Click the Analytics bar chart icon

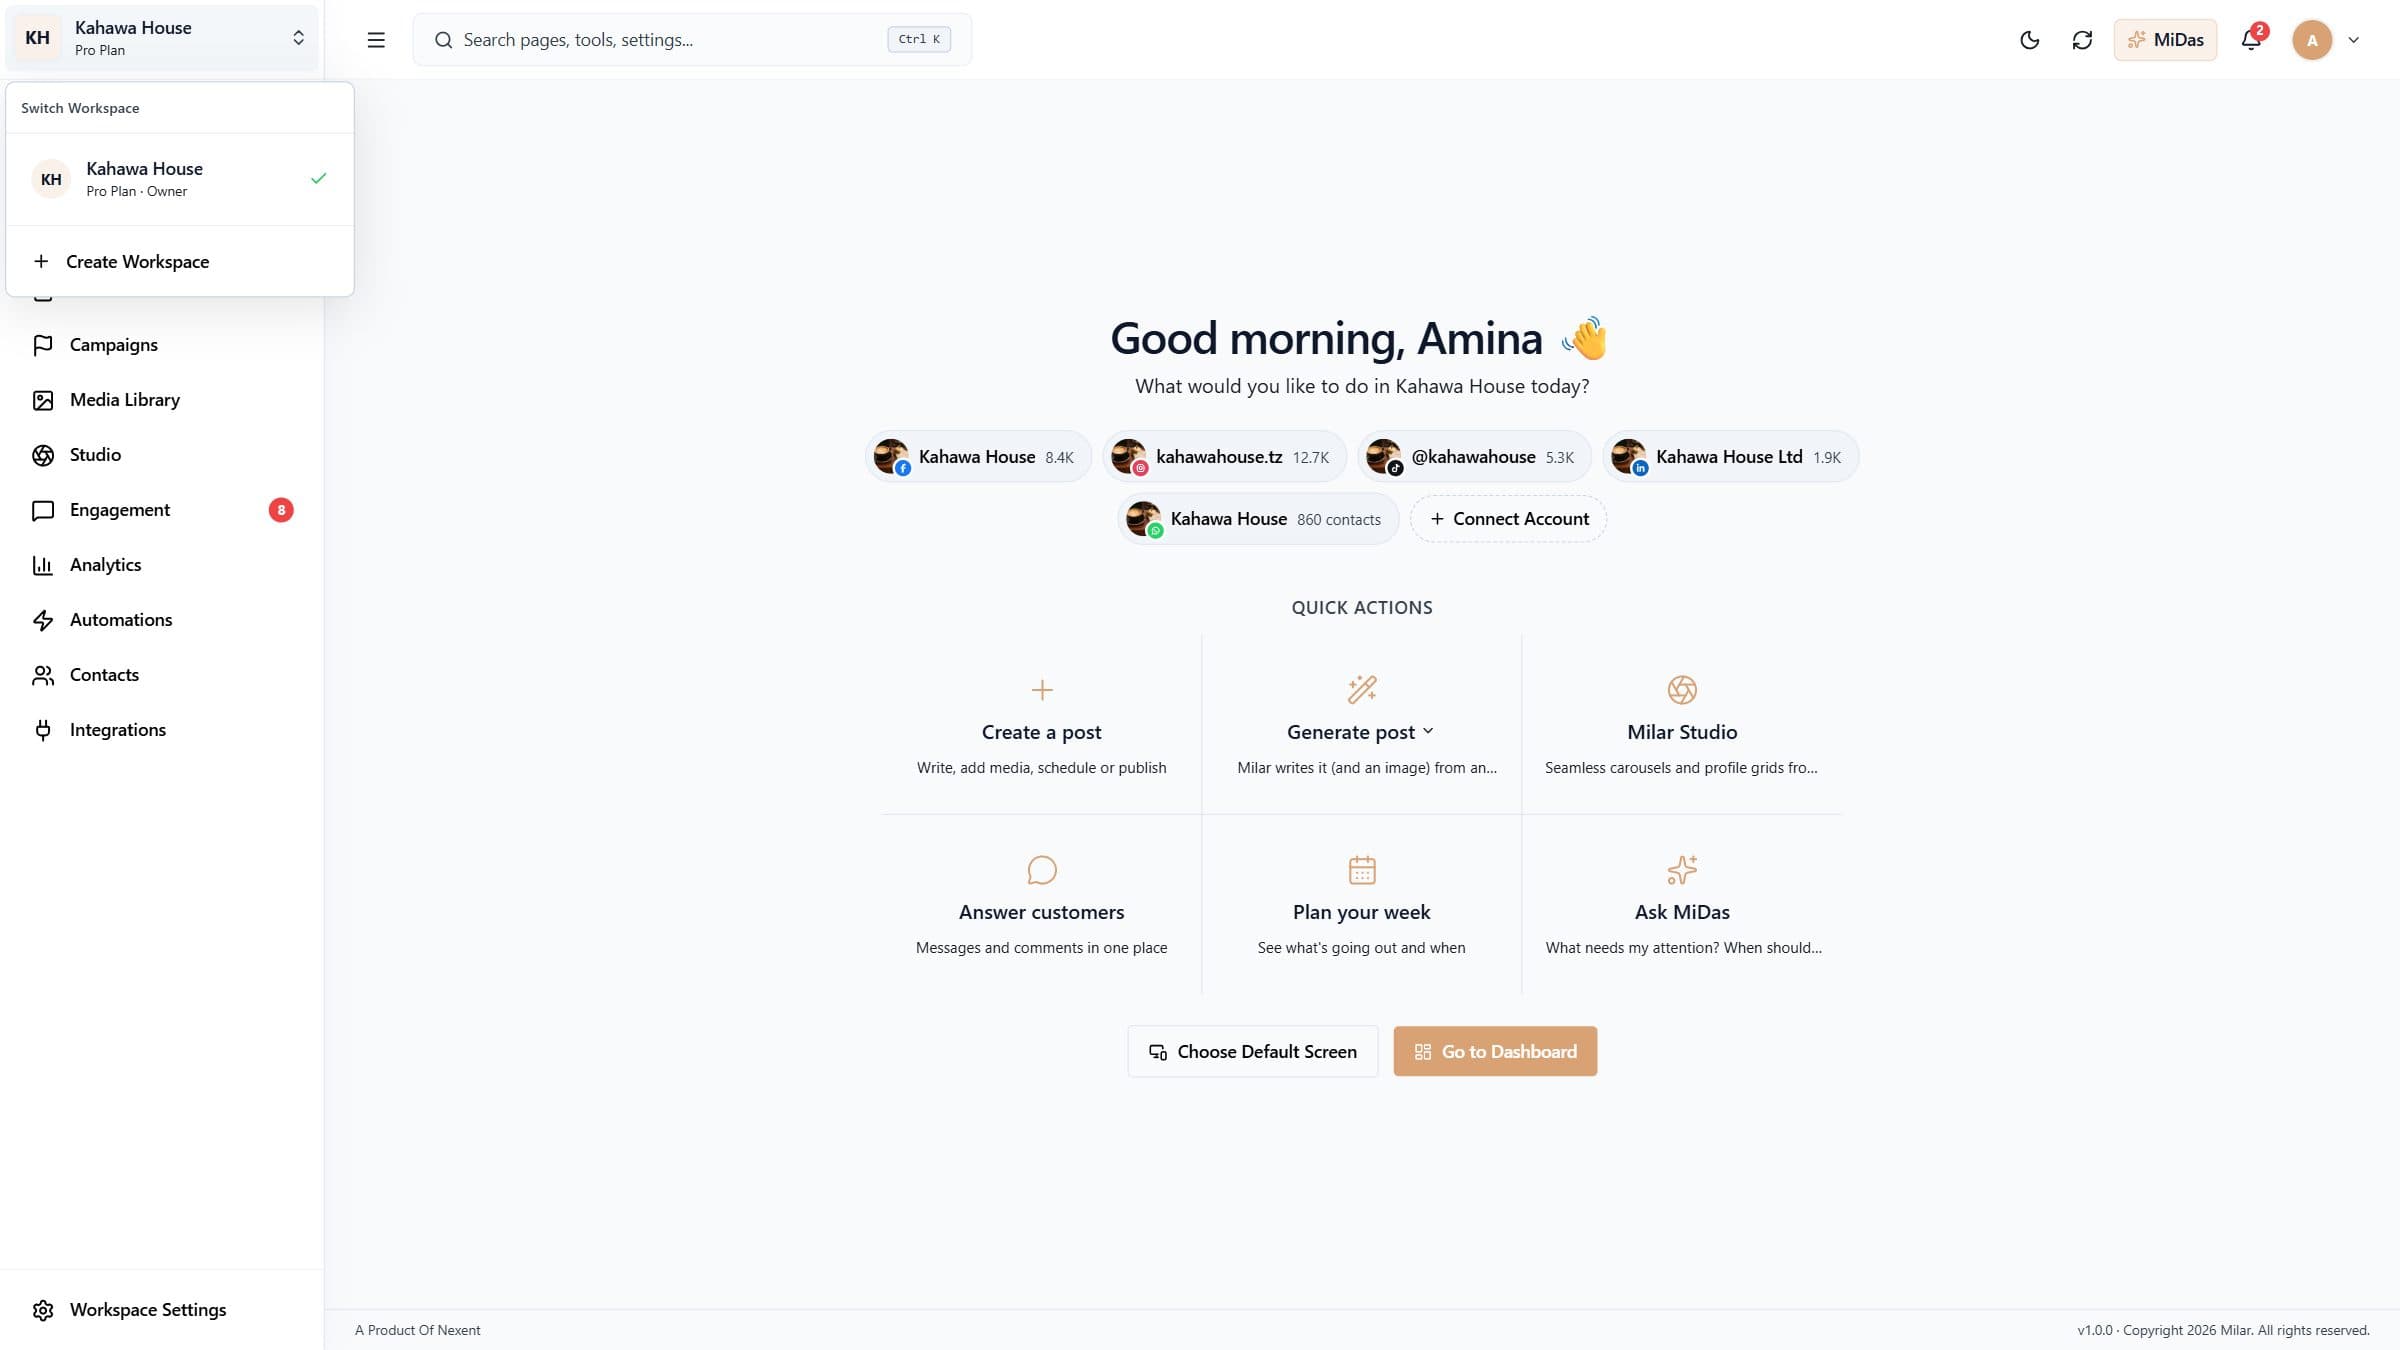pos(43,565)
